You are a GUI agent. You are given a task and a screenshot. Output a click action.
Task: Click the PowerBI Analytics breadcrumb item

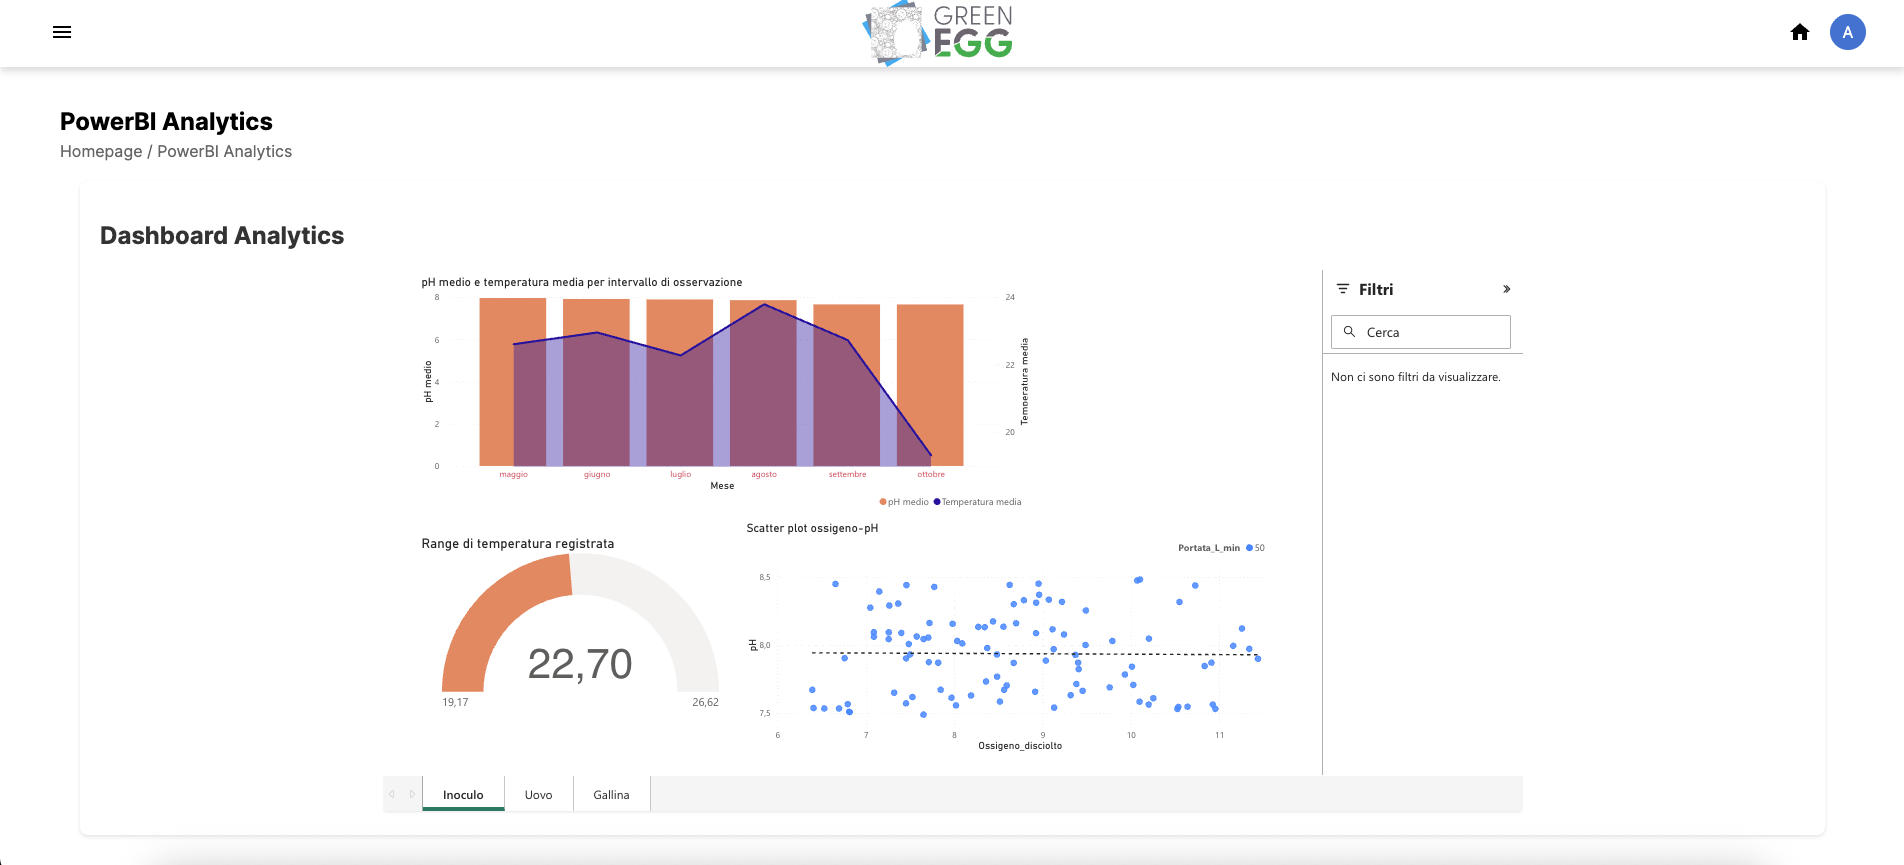coord(225,151)
